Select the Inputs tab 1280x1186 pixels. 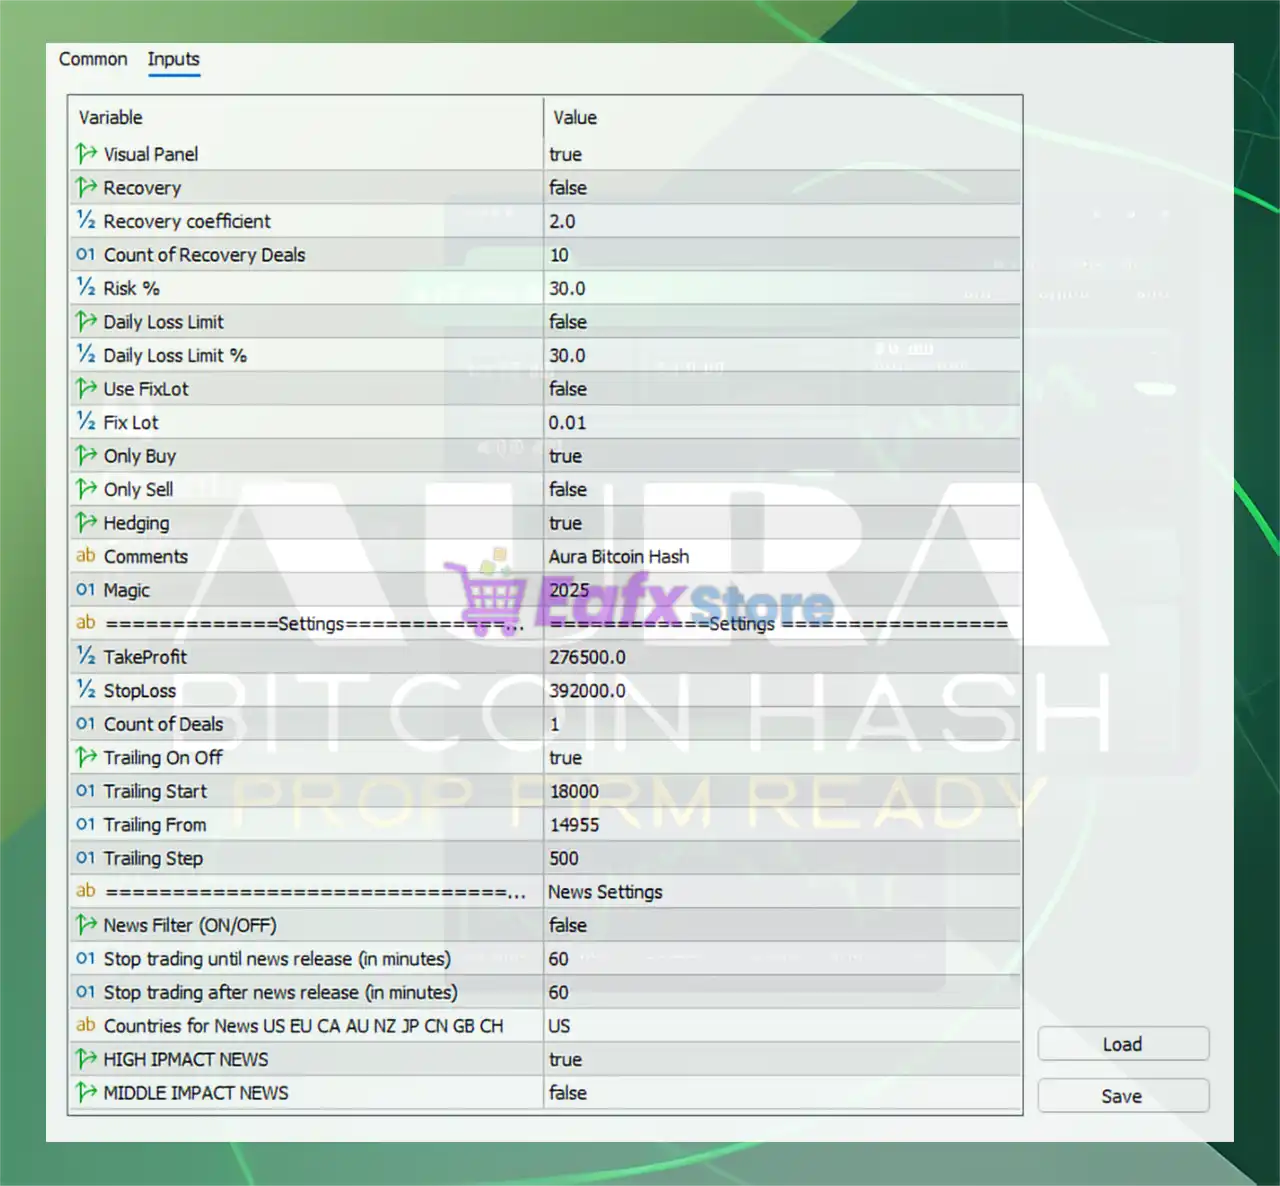[173, 59]
